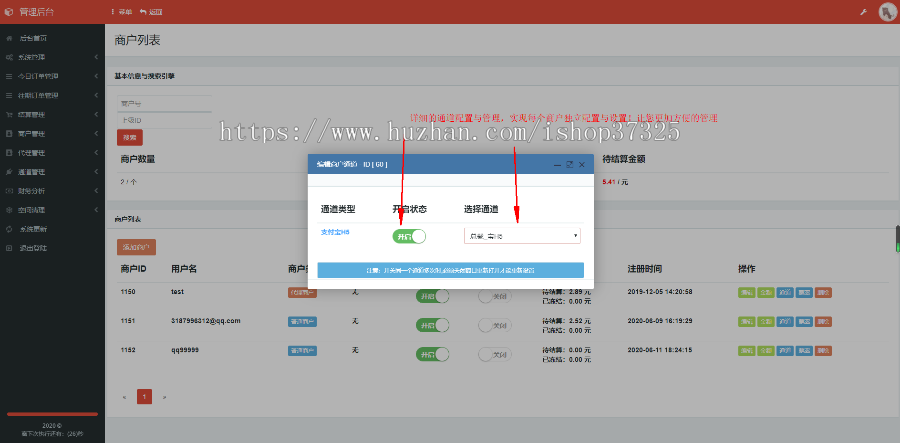Expand 往期订单管理 using its chevron
900x443 pixels.
click(96, 95)
